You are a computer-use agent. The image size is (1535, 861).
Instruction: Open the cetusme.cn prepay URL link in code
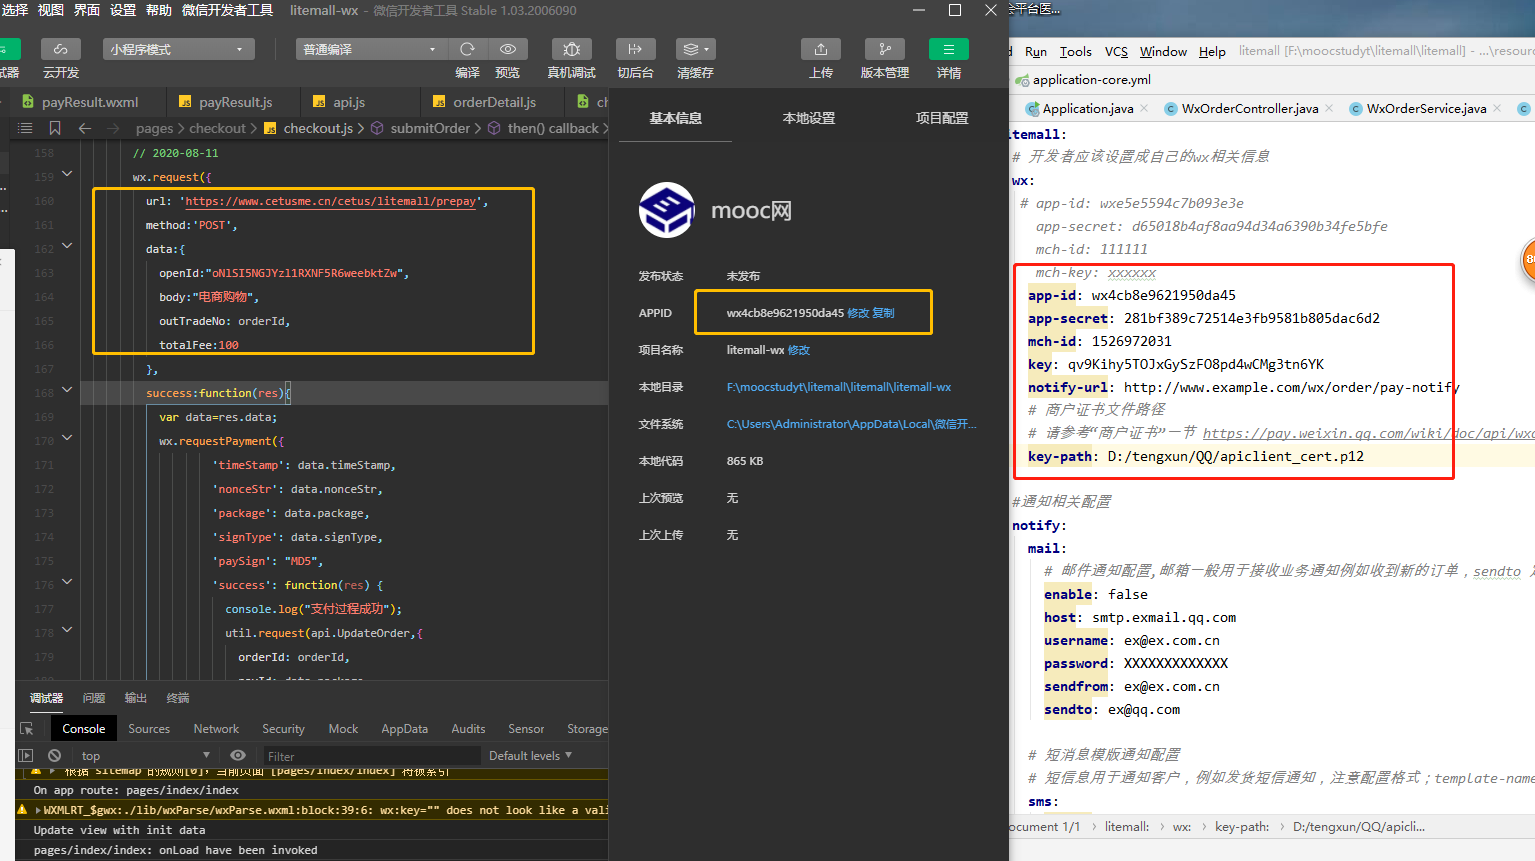pyautogui.click(x=331, y=201)
